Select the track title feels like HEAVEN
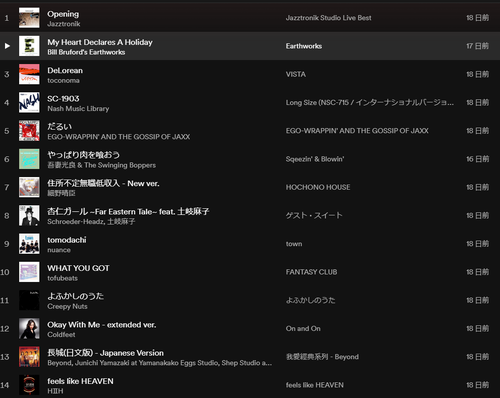 [80, 381]
